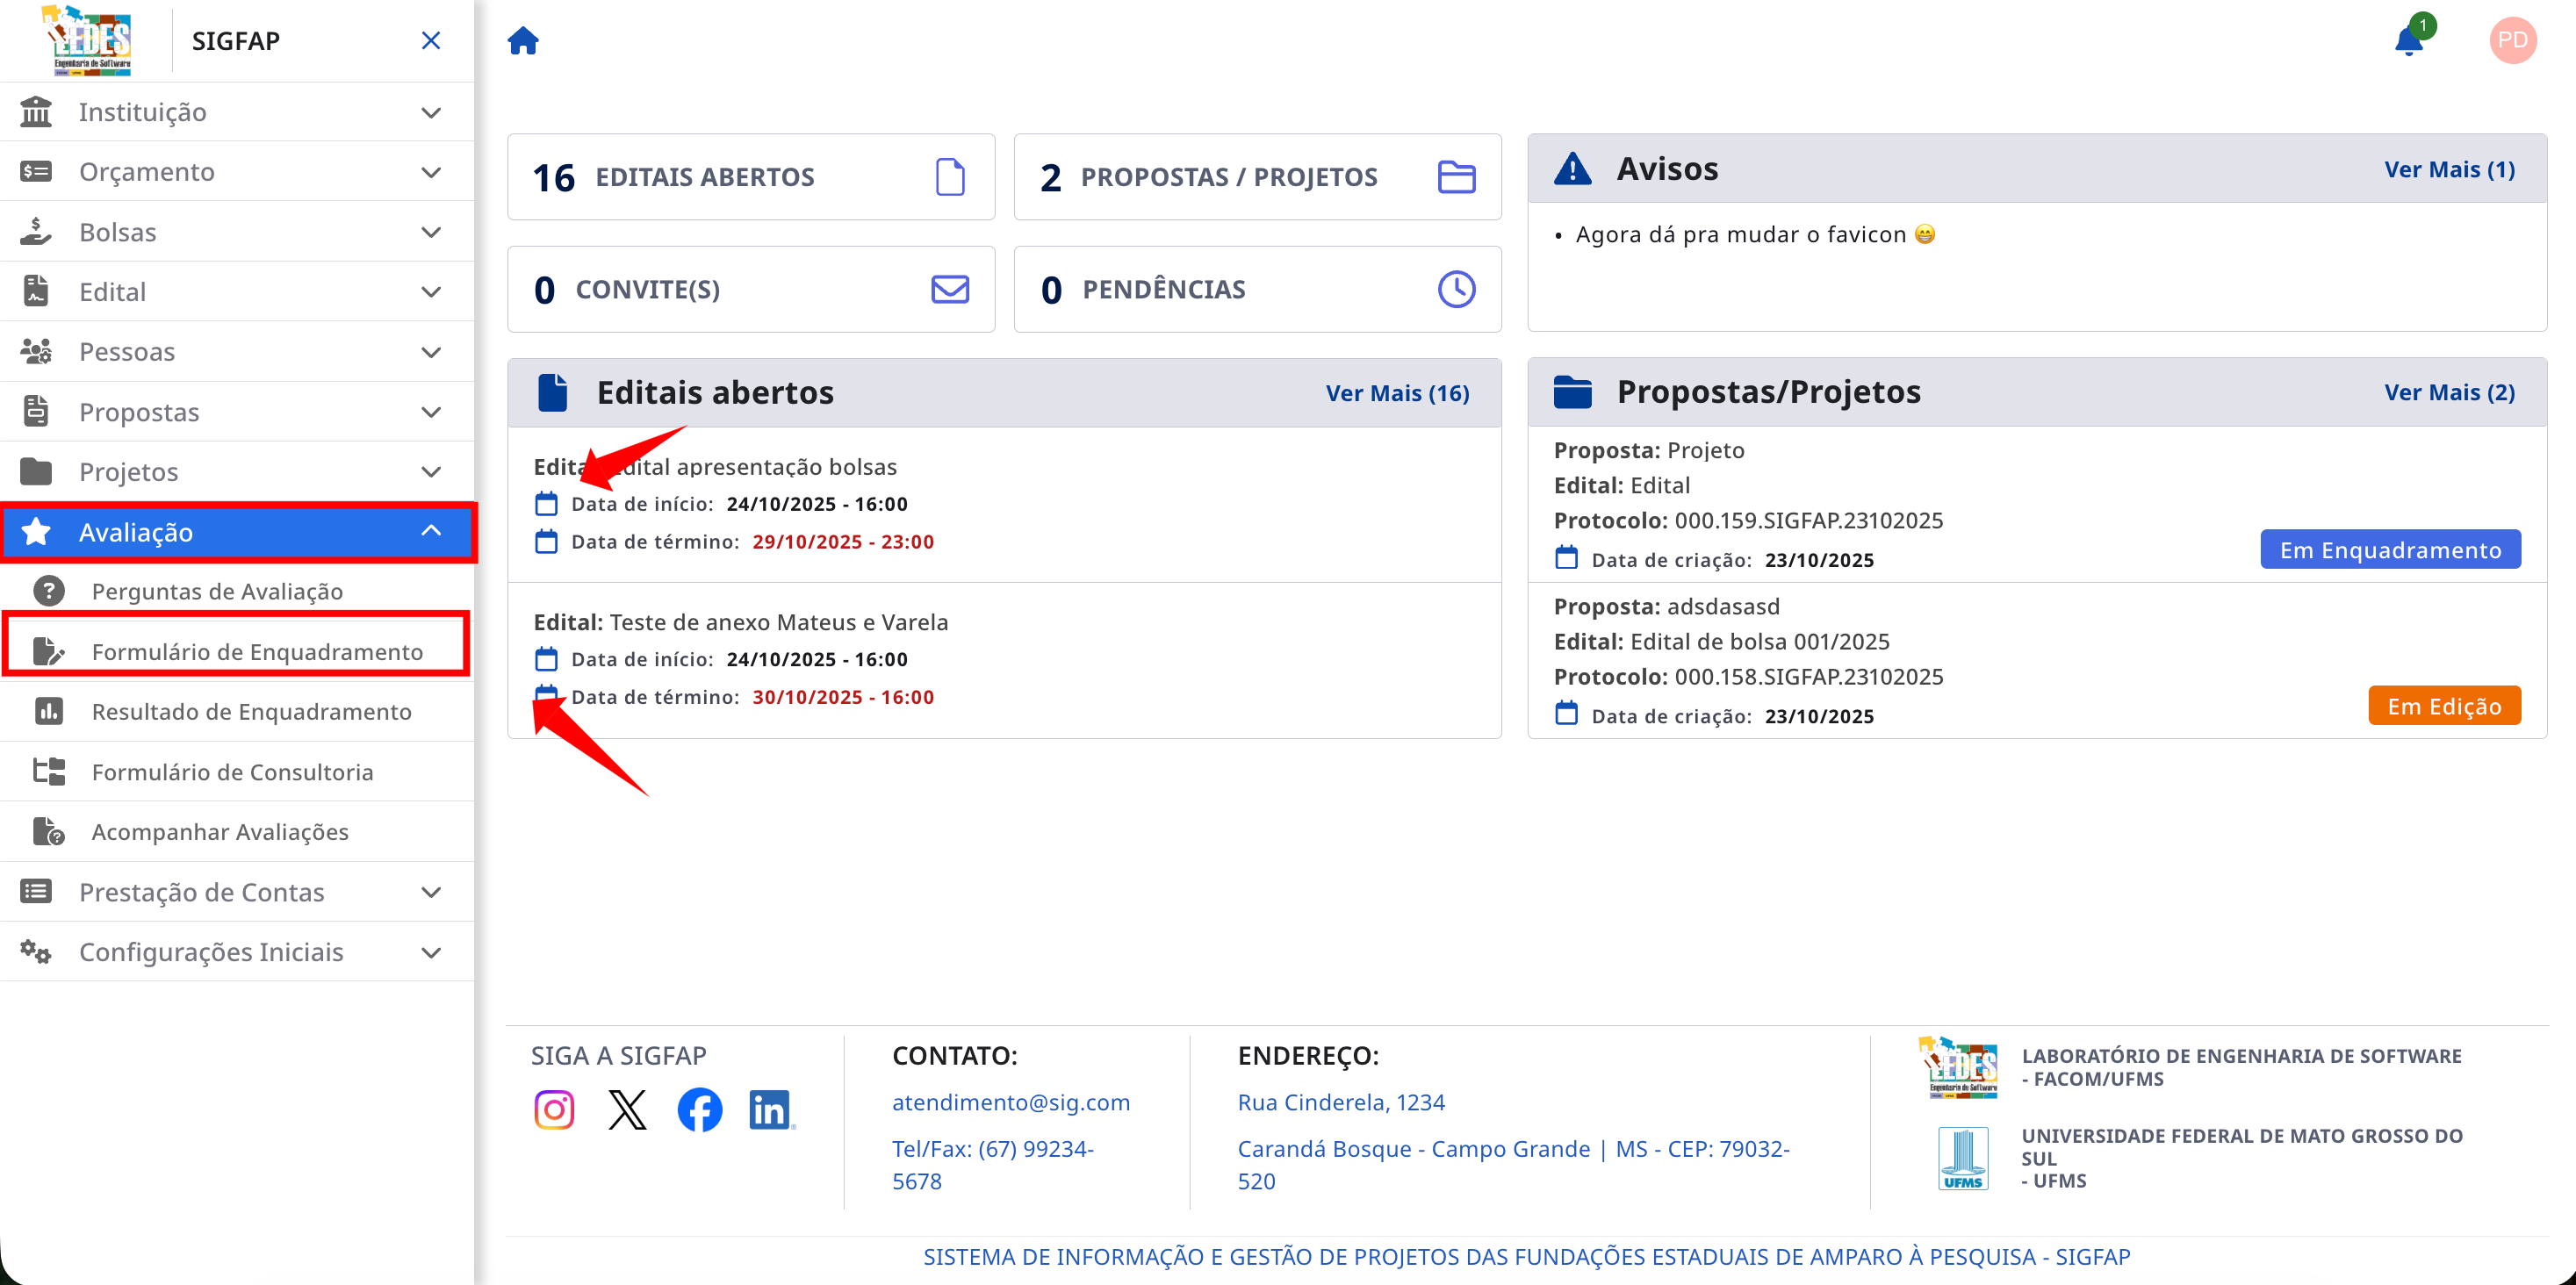Open the home icon in the top bar
Screen dimensions: 2576x1285
[x=523, y=40]
